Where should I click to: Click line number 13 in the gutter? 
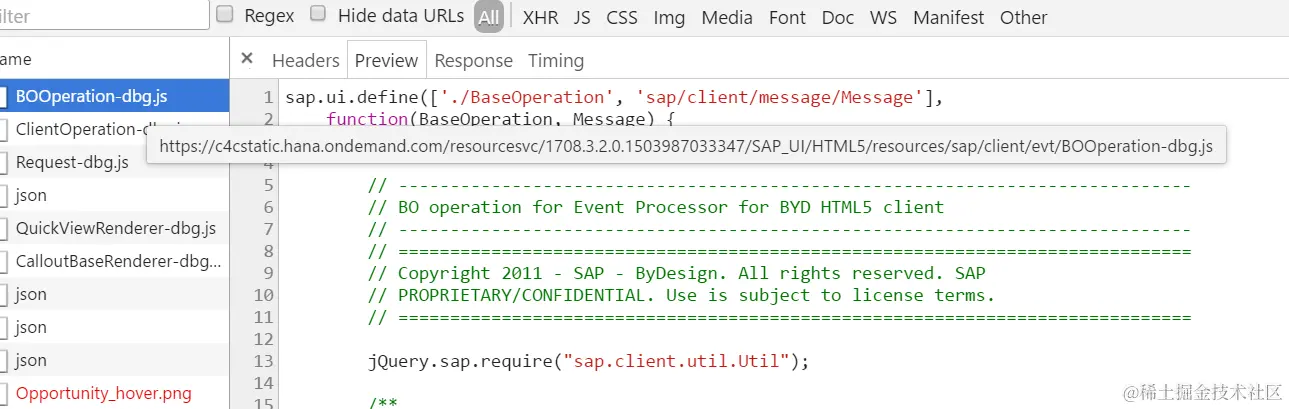pyautogui.click(x=263, y=361)
